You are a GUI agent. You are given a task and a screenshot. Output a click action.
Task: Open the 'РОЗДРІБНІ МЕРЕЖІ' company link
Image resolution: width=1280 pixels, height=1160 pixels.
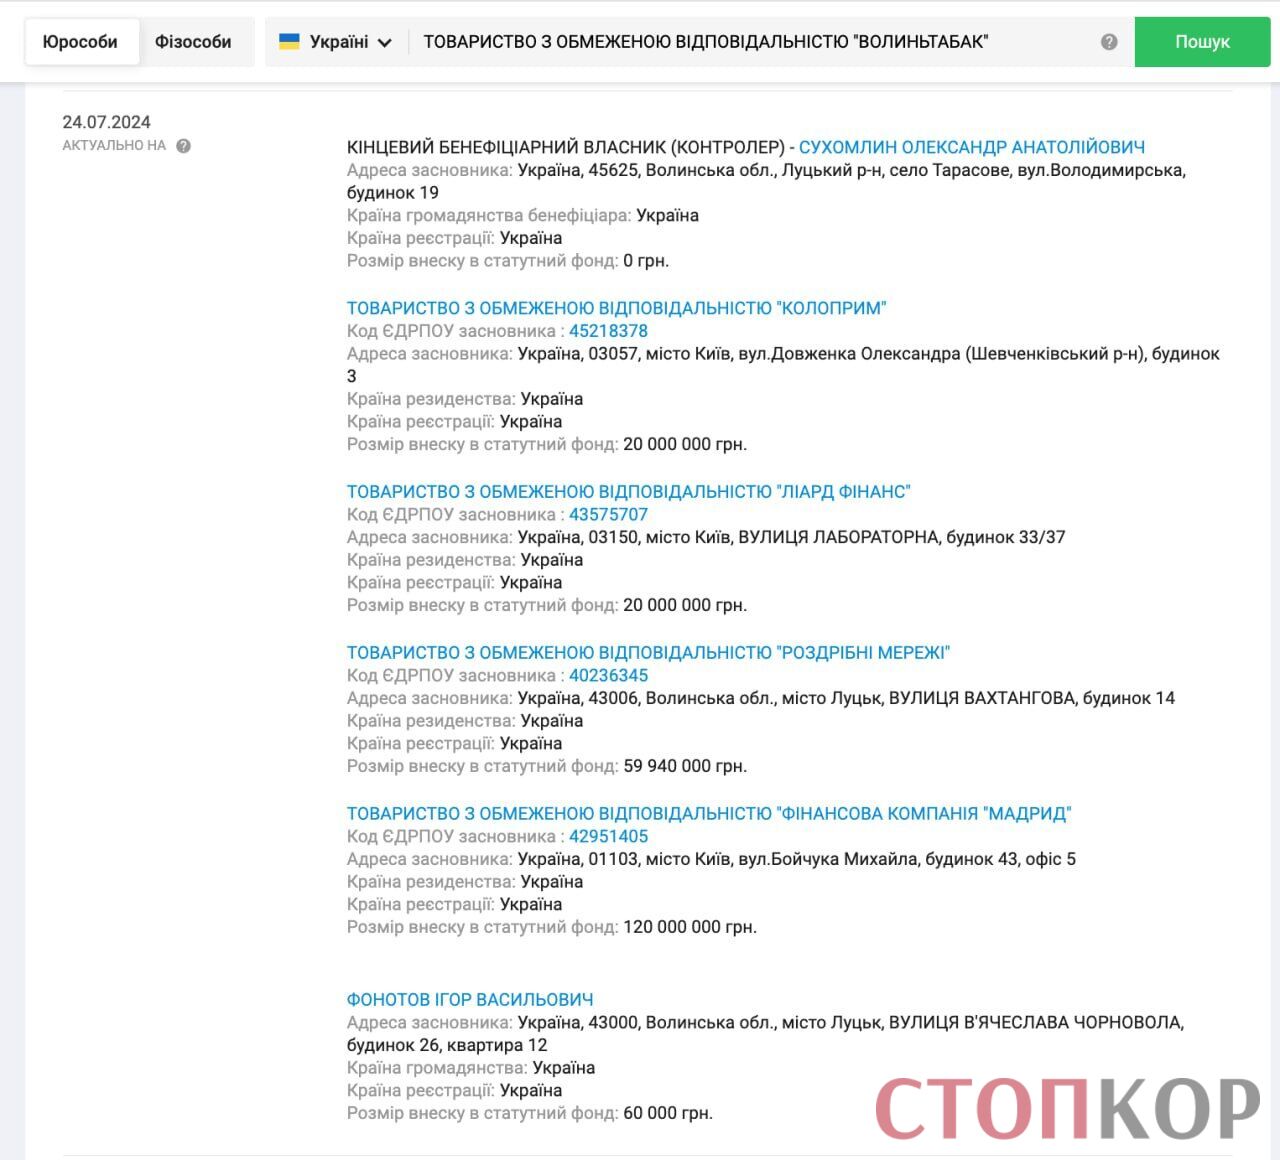tap(648, 653)
